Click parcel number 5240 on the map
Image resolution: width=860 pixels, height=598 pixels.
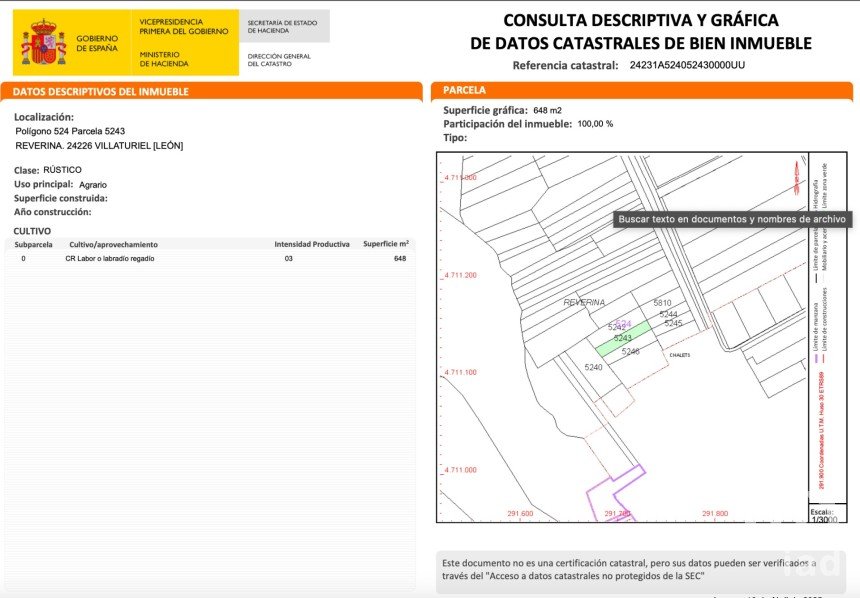click(594, 368)
